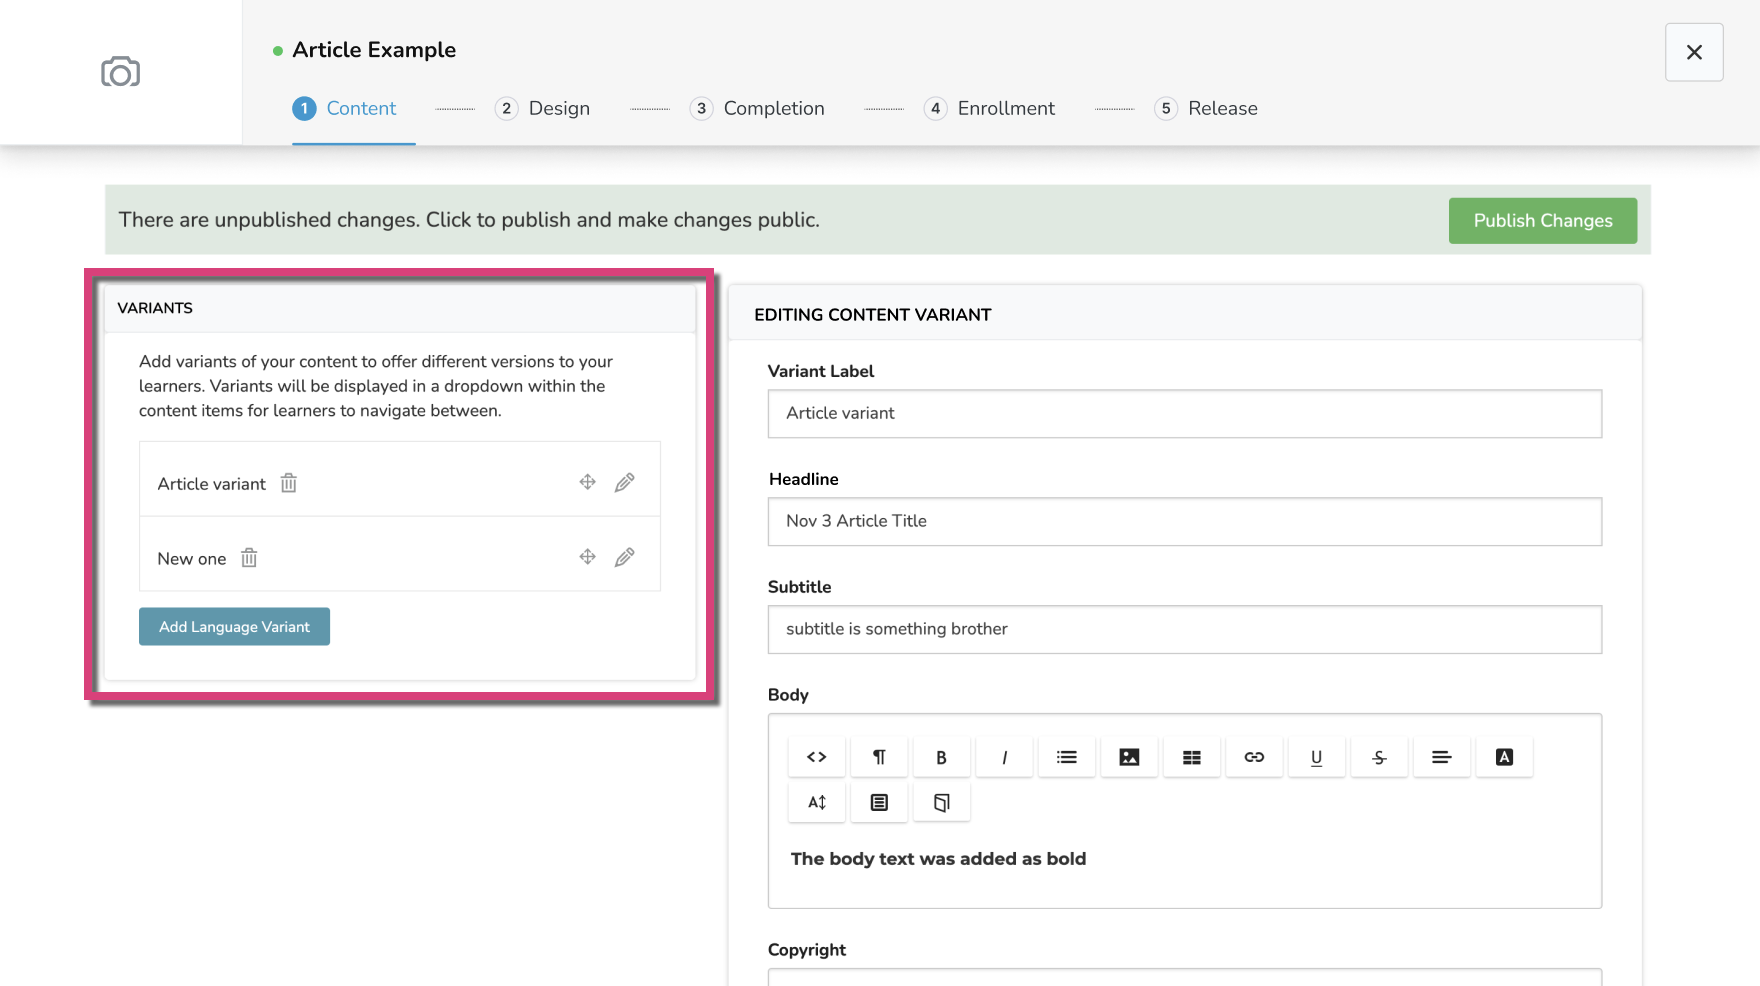This screenshot has height=986, width=1760.
Task: Open HTML code view in body editor
Action: 817,757
